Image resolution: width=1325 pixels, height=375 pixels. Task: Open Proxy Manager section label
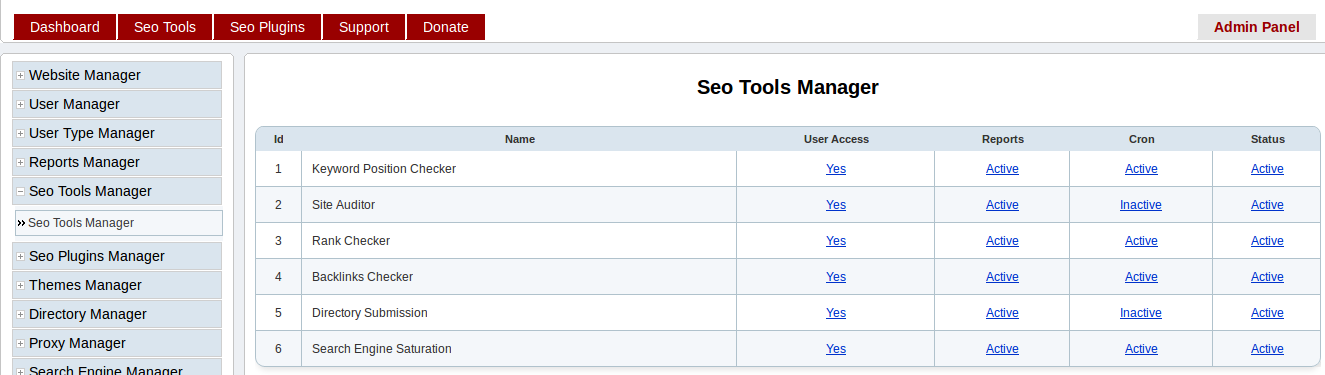77,343
